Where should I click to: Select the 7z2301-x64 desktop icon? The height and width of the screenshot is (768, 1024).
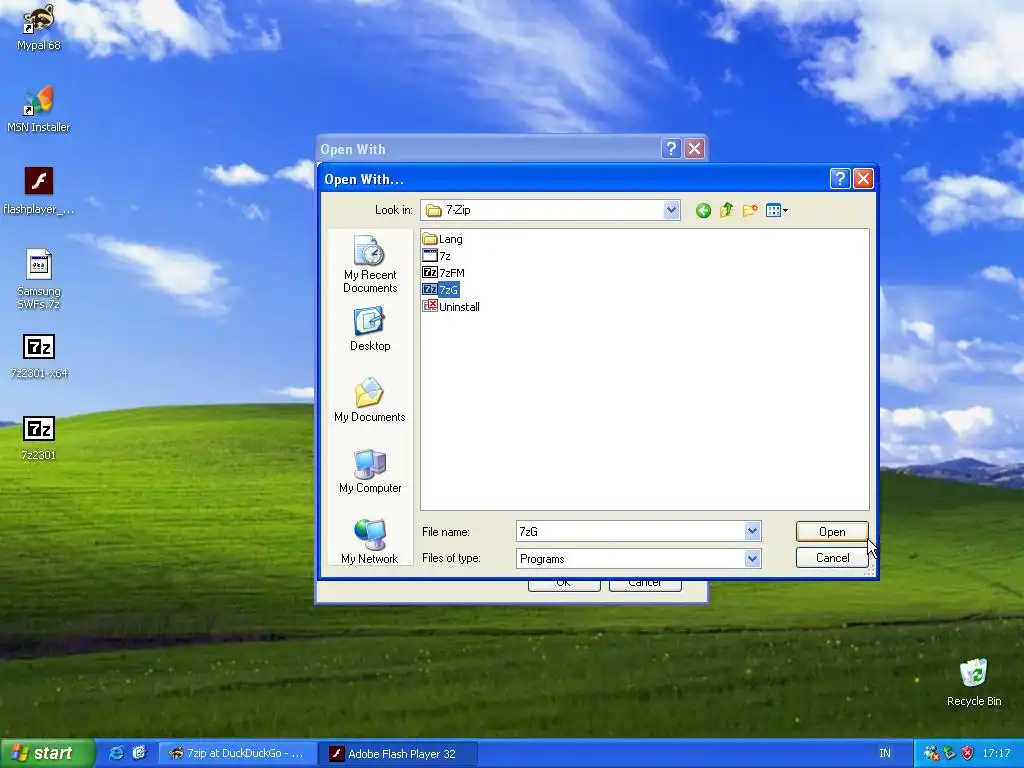pyautogui.click(x=39, y=356)
